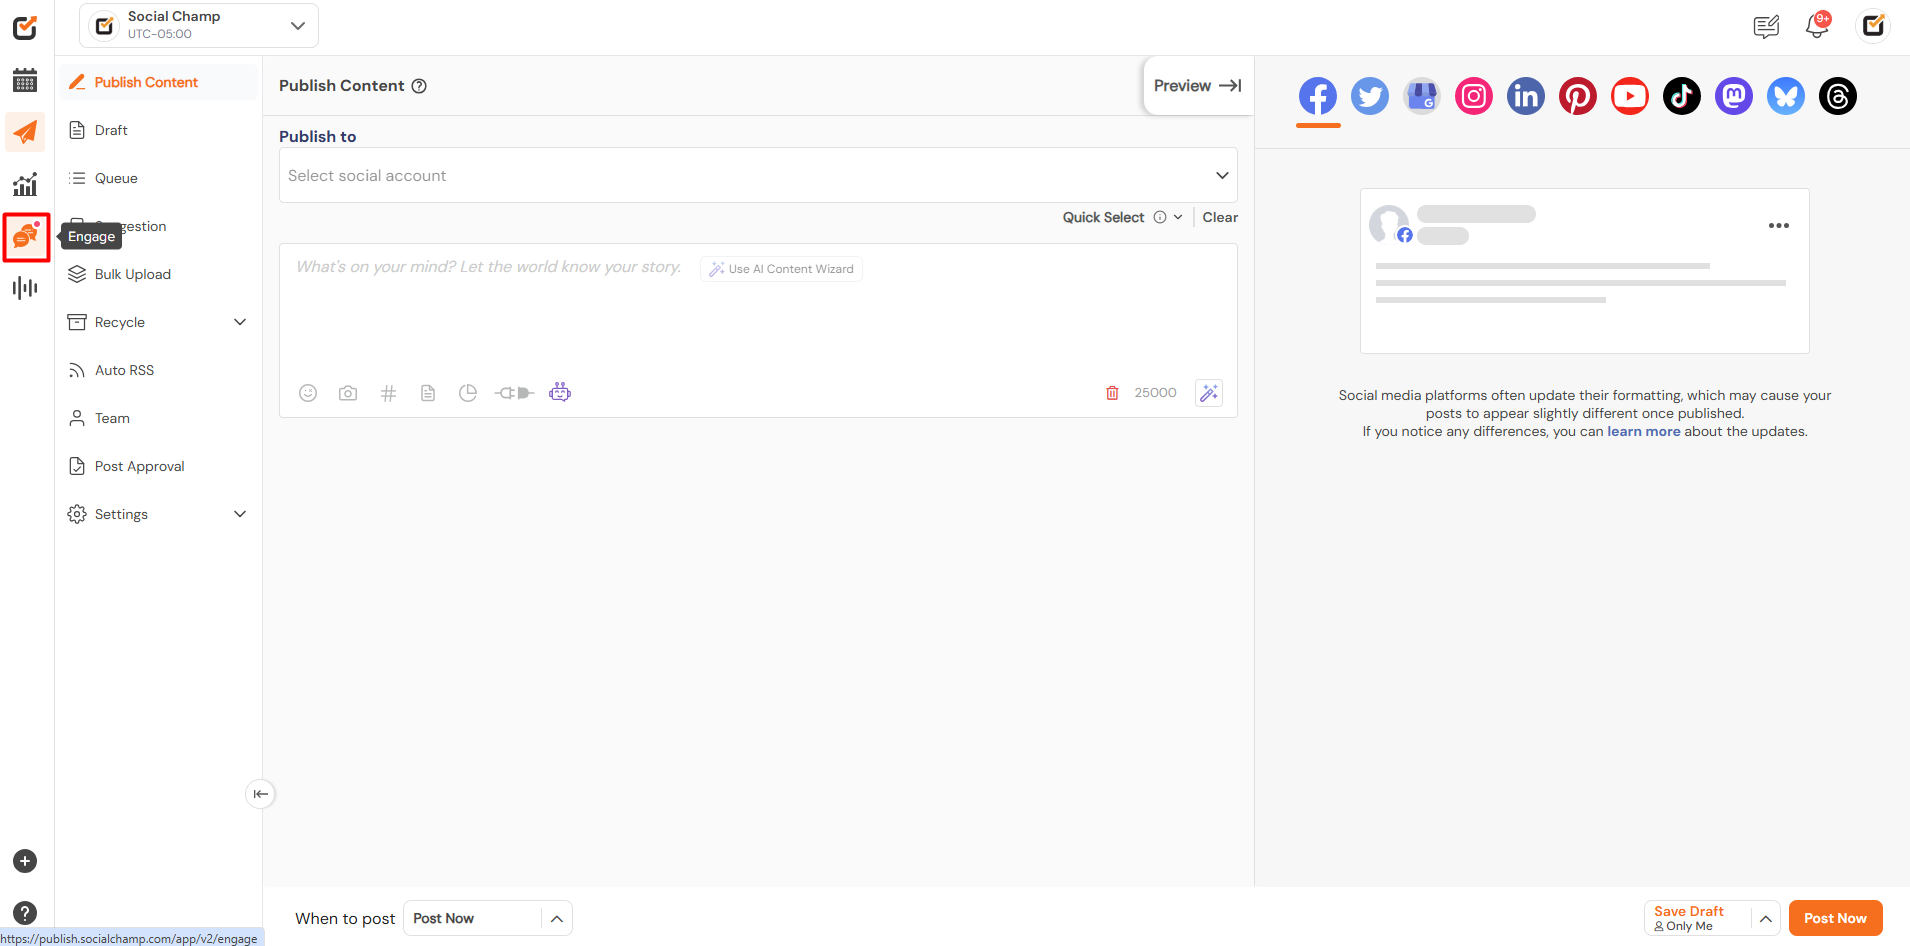Click the pie chart icon in the composer toolbar
This screenshot has width=1910, height=946.
pyautogui.click(x=468, y=393)
